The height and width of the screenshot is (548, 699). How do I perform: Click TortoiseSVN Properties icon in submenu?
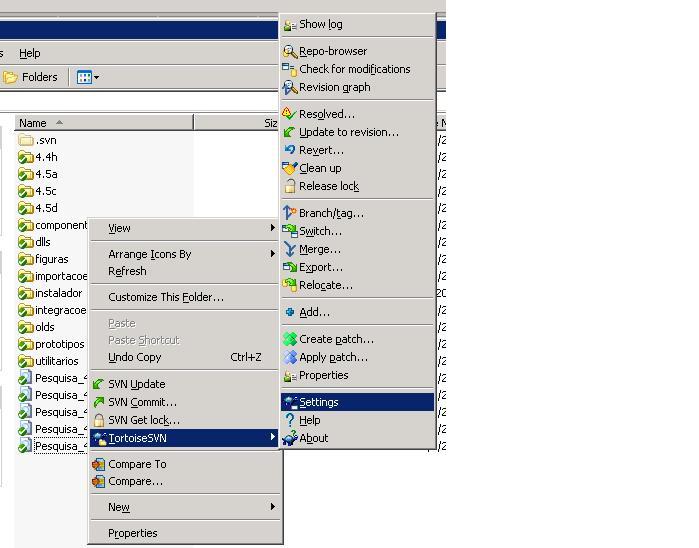(290, 376)
